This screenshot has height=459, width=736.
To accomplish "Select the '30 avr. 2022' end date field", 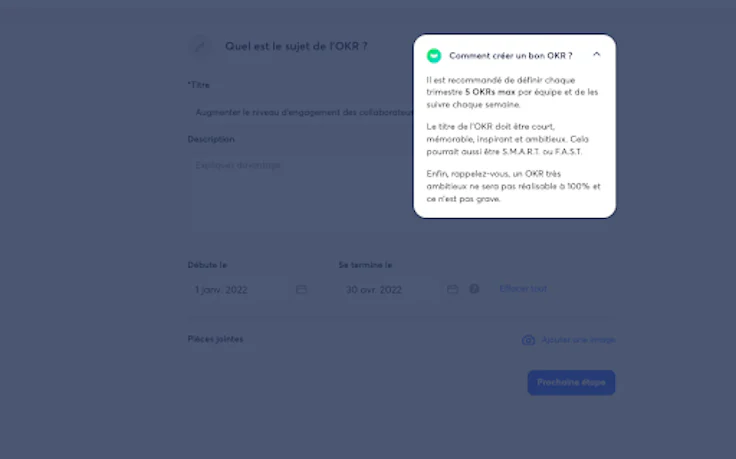I will 400,290.
